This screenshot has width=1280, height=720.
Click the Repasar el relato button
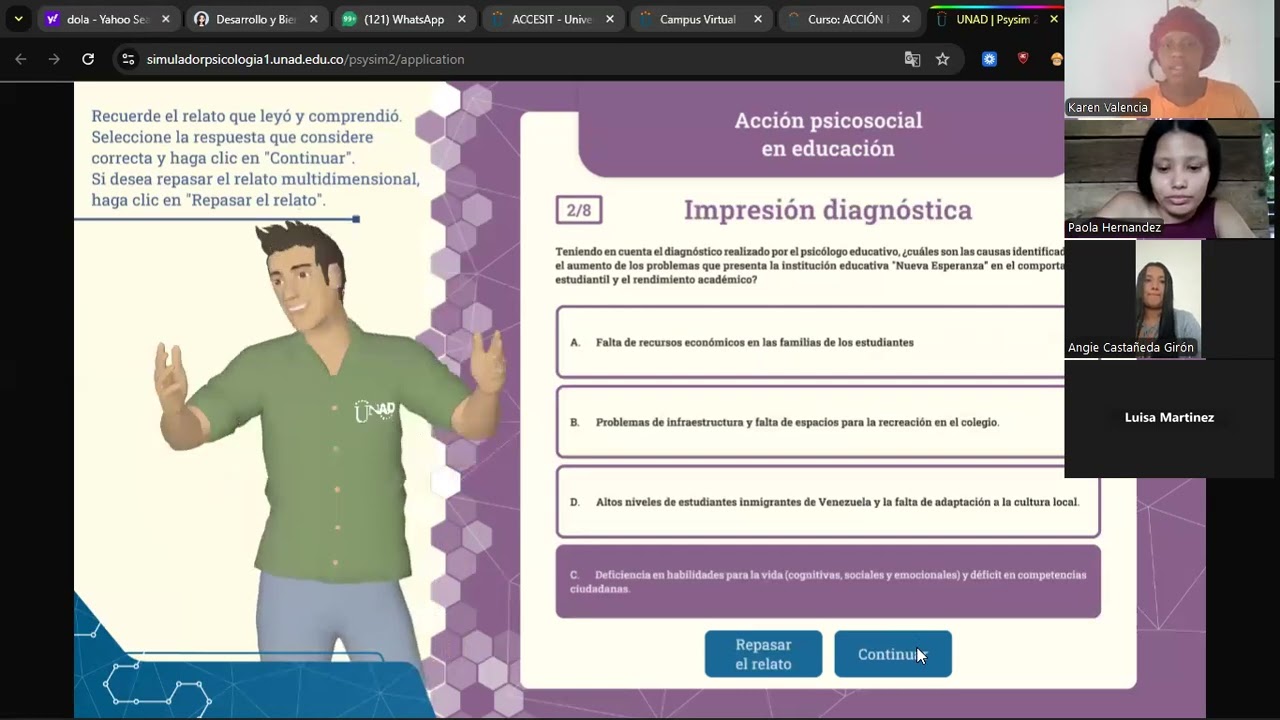(763, 654)
